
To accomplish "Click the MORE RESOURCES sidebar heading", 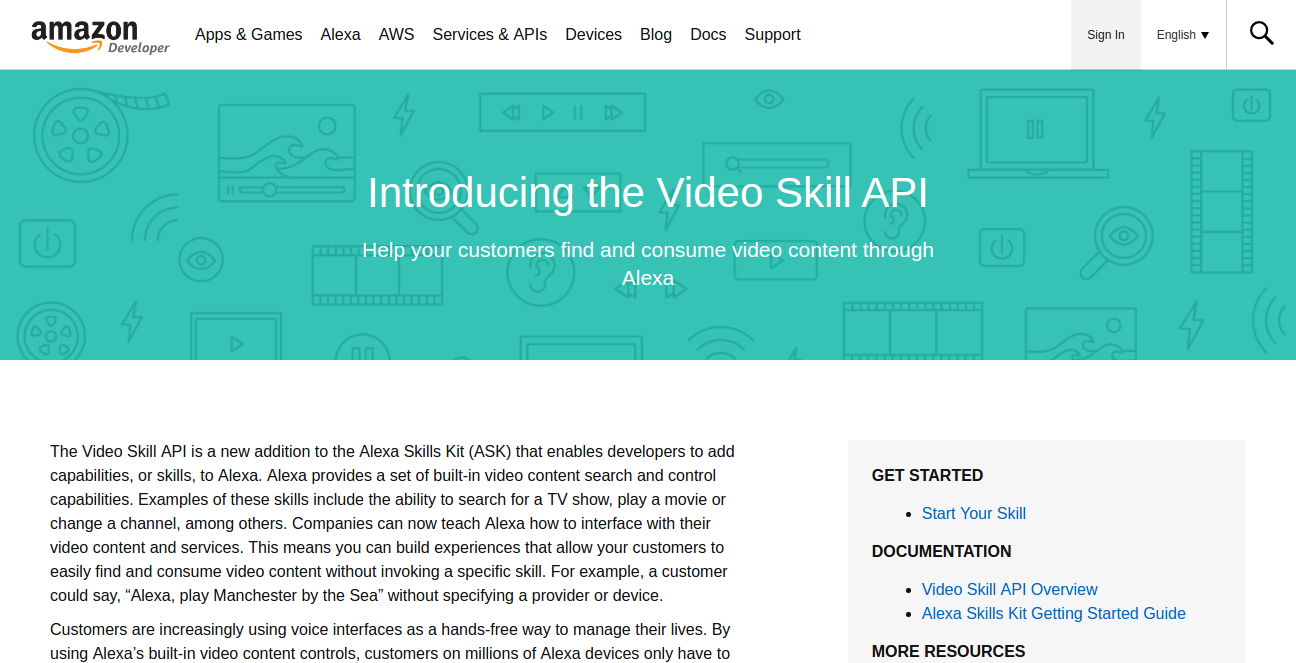I will pyautogui.click(x=948, y=651).
